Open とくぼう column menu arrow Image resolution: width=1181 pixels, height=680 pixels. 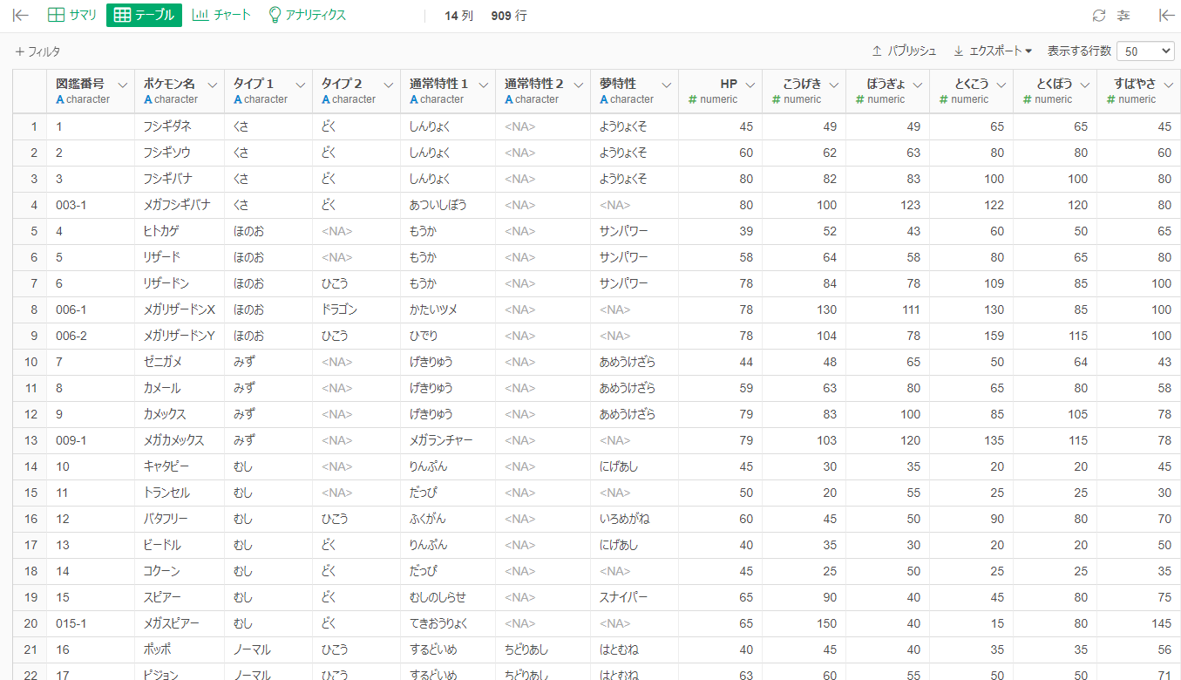(1085, 85)
